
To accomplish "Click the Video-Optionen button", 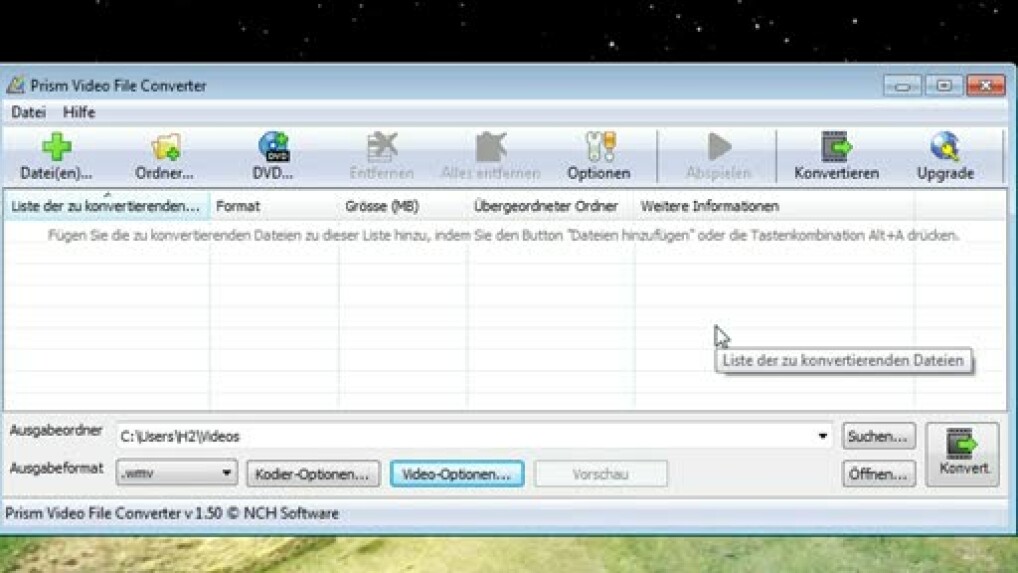I will click(456, 474).
